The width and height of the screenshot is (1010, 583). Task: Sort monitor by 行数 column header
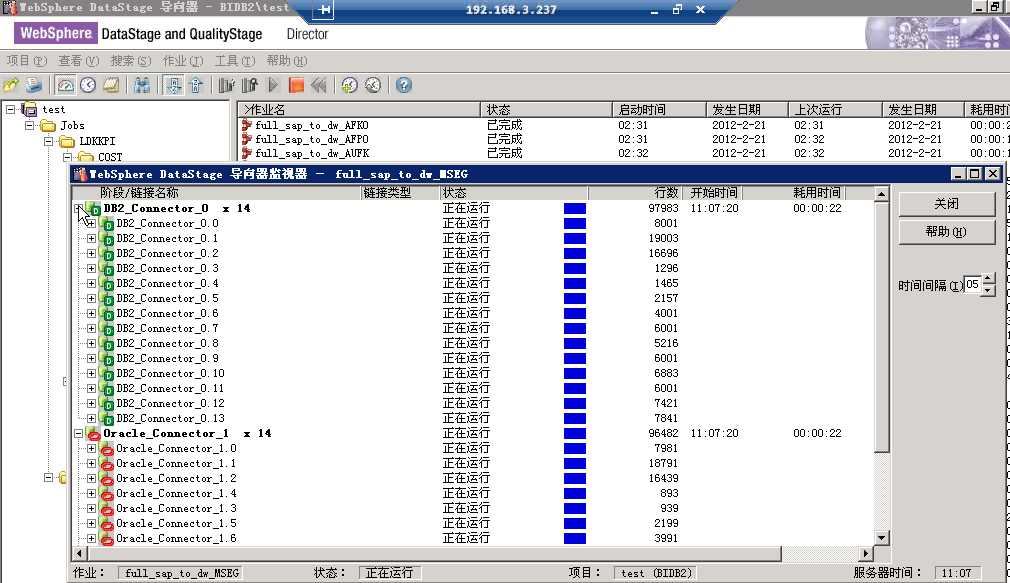(634, 193)
